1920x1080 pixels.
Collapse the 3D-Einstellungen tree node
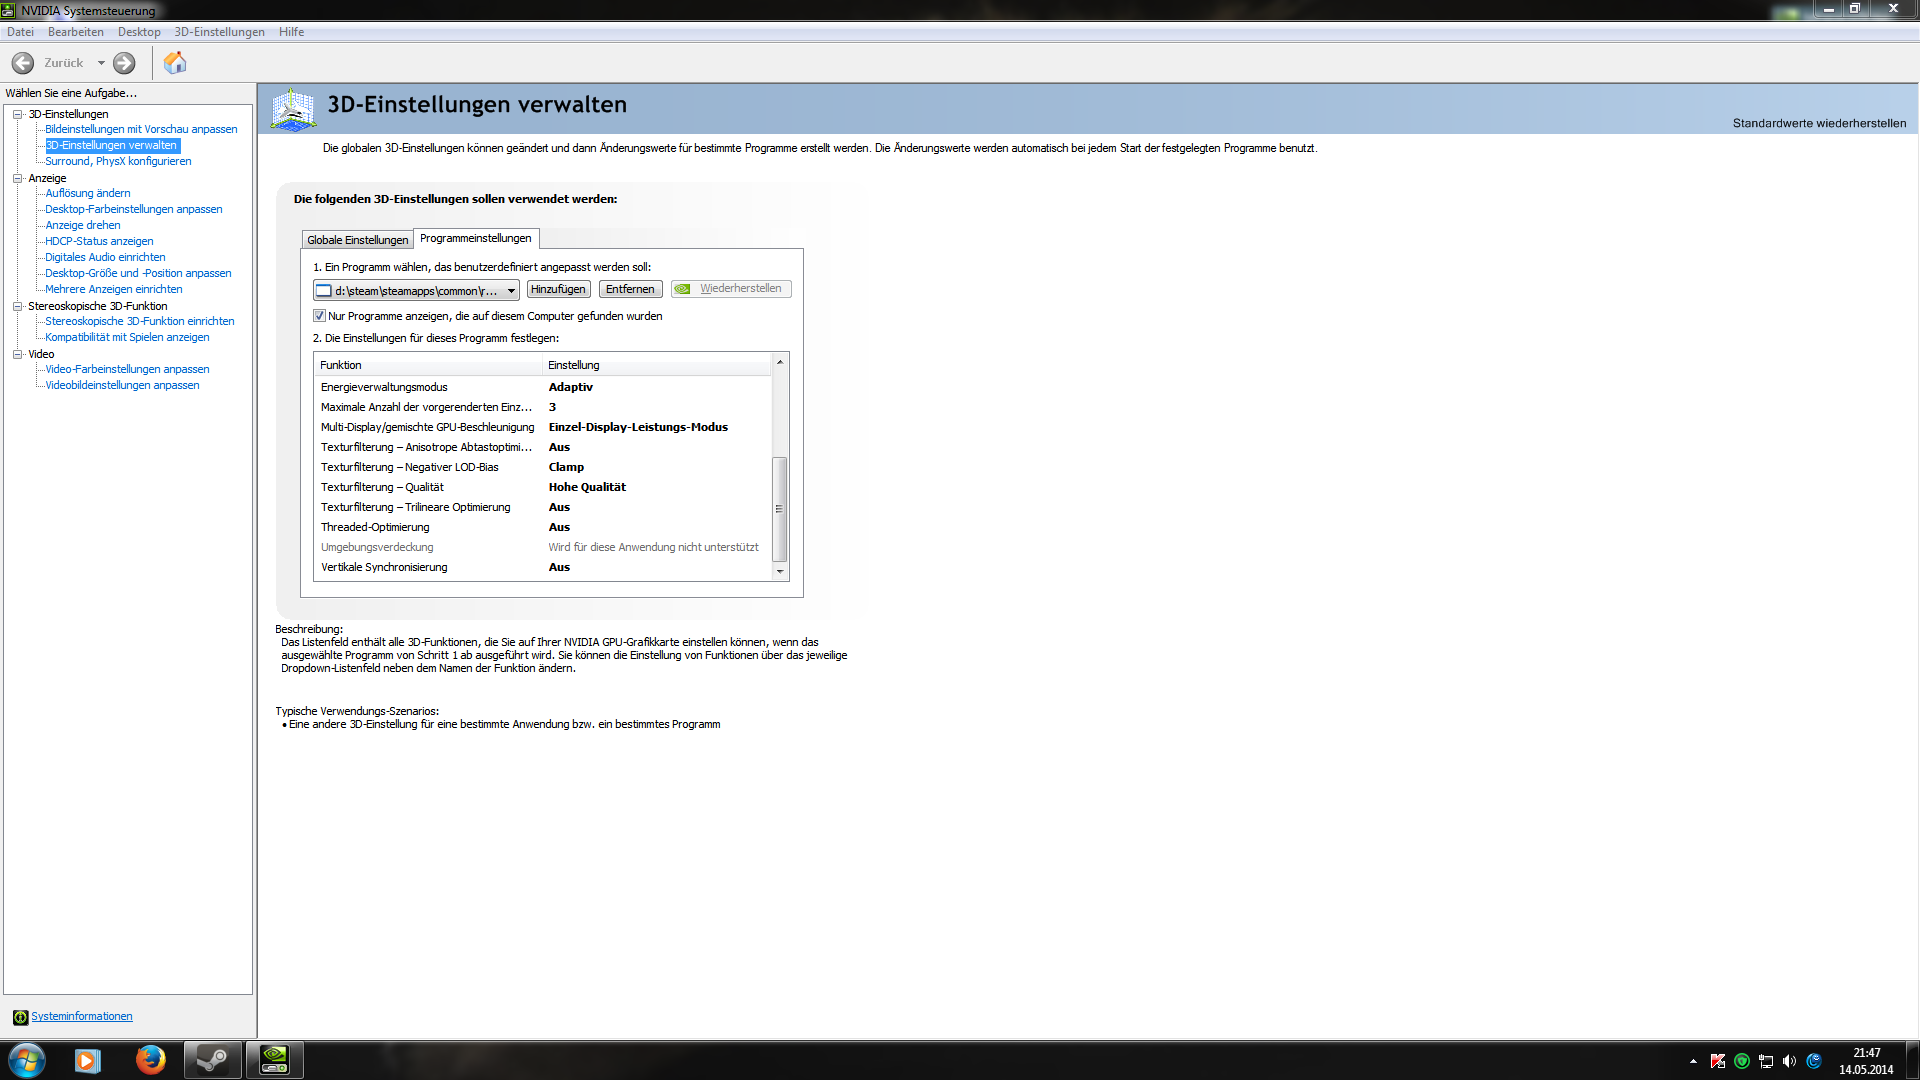(17, 114)
